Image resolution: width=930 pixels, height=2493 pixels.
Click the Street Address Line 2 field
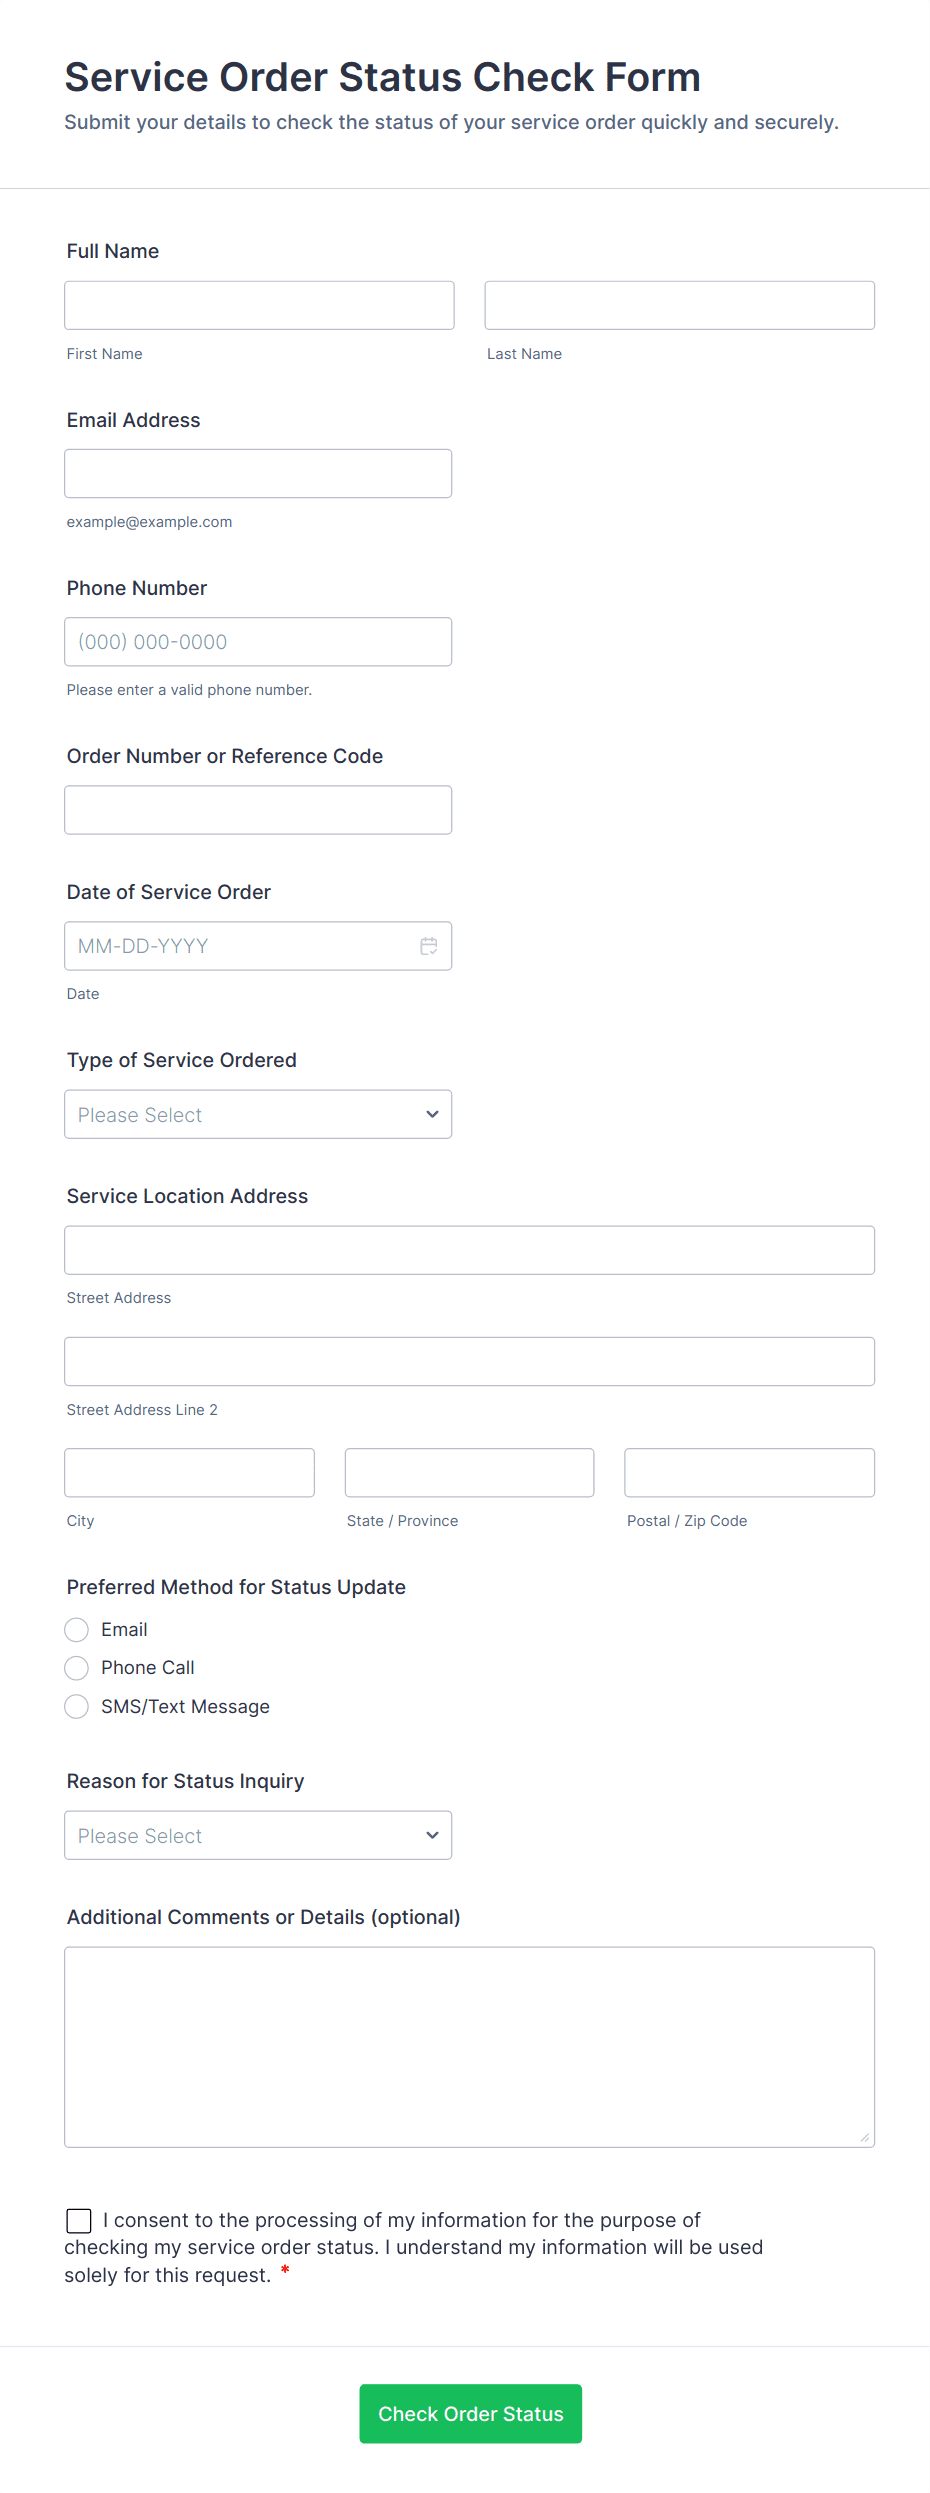coord(469,1361)
